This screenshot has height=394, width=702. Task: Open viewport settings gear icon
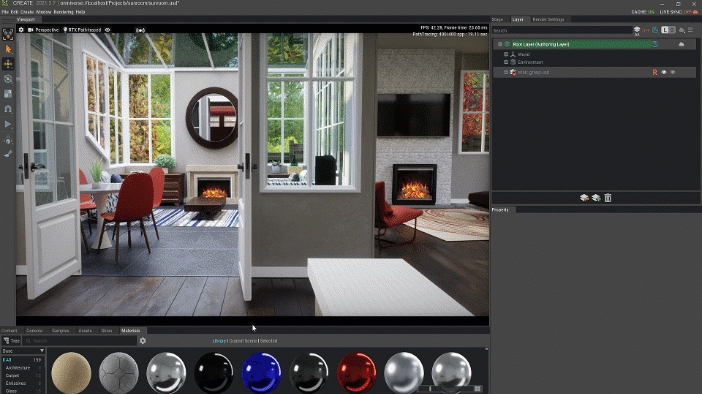21,30
